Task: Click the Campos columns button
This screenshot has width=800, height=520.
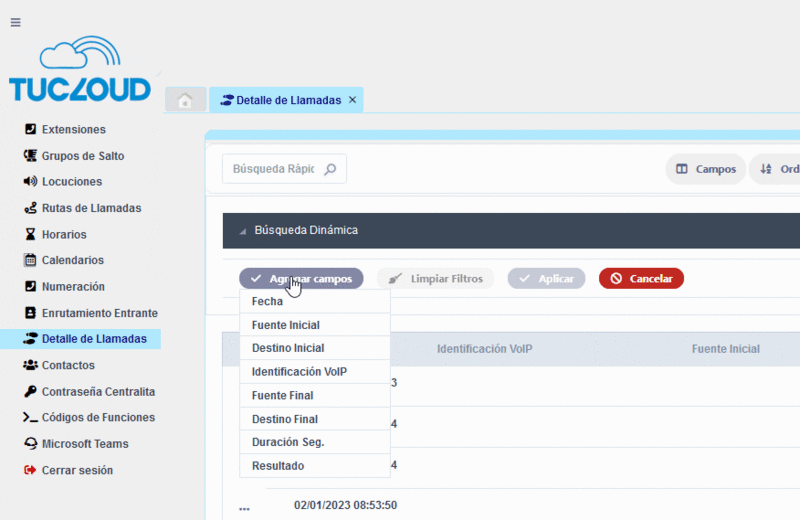Action: (x=706, y=169)
